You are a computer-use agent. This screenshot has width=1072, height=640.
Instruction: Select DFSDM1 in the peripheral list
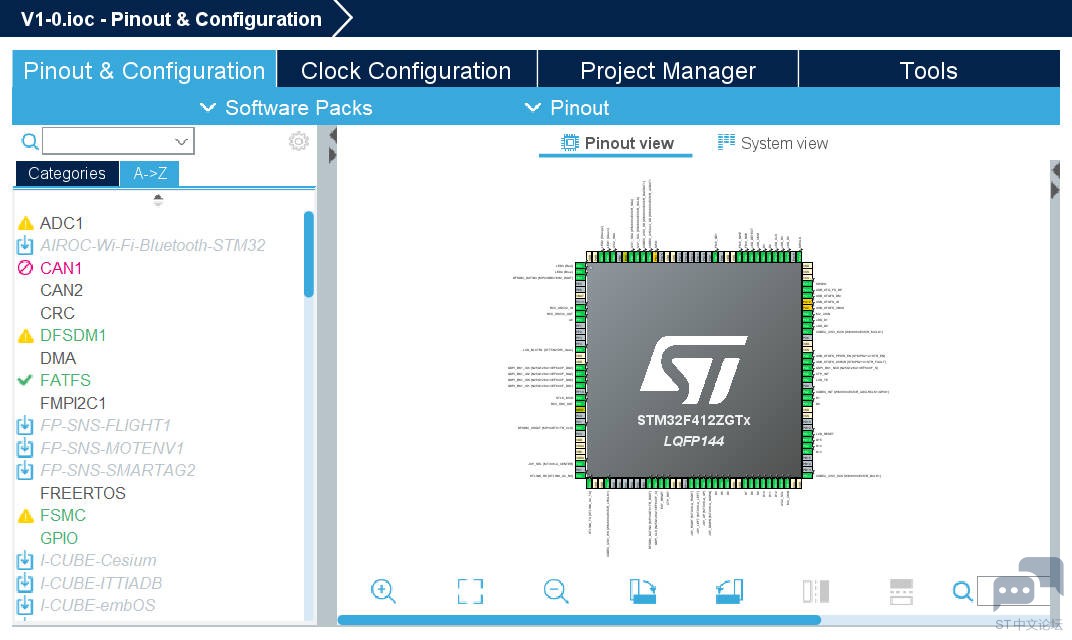tap(73, 336)
